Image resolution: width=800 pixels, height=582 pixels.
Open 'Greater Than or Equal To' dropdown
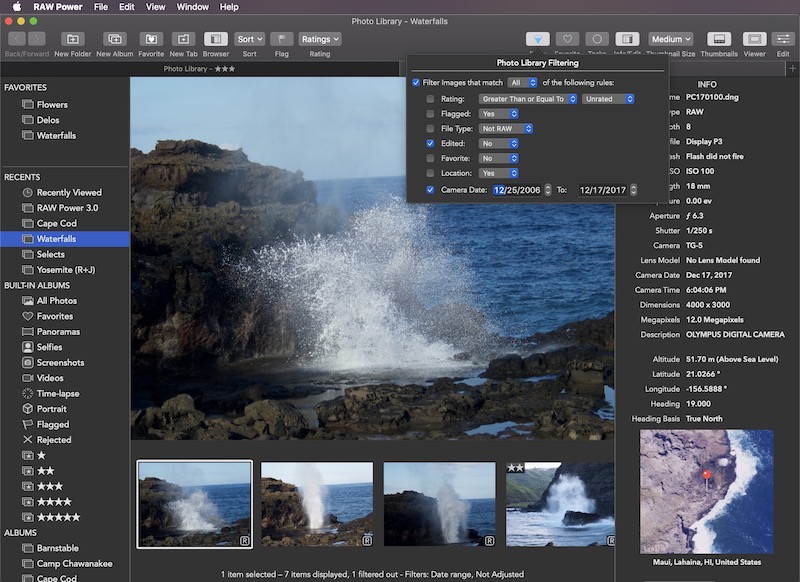pyautogui.click(x=528, y=99)
